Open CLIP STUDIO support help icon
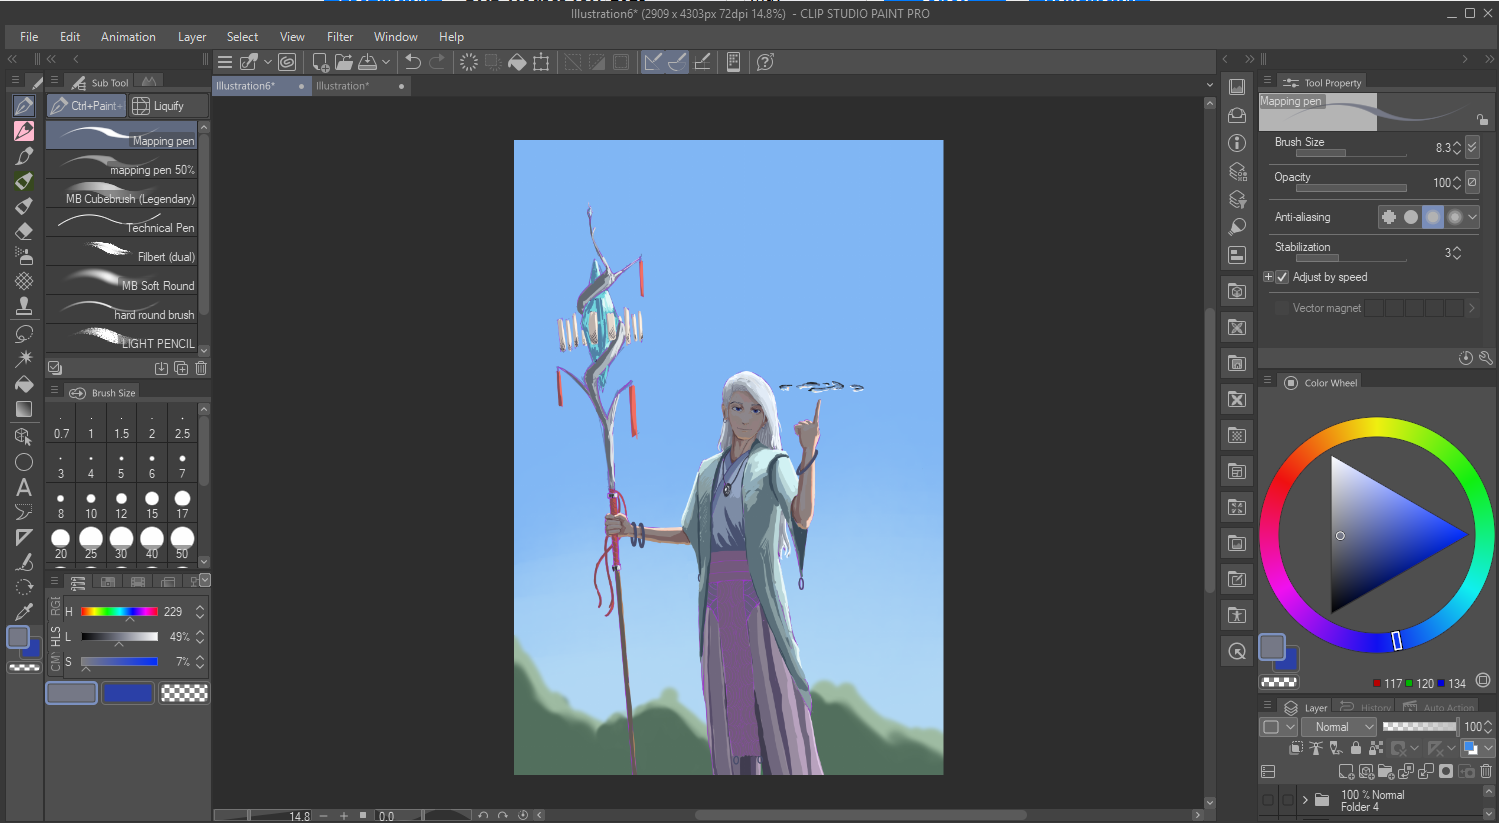The height and width of the screenshot is (823, 1499). 765,62
